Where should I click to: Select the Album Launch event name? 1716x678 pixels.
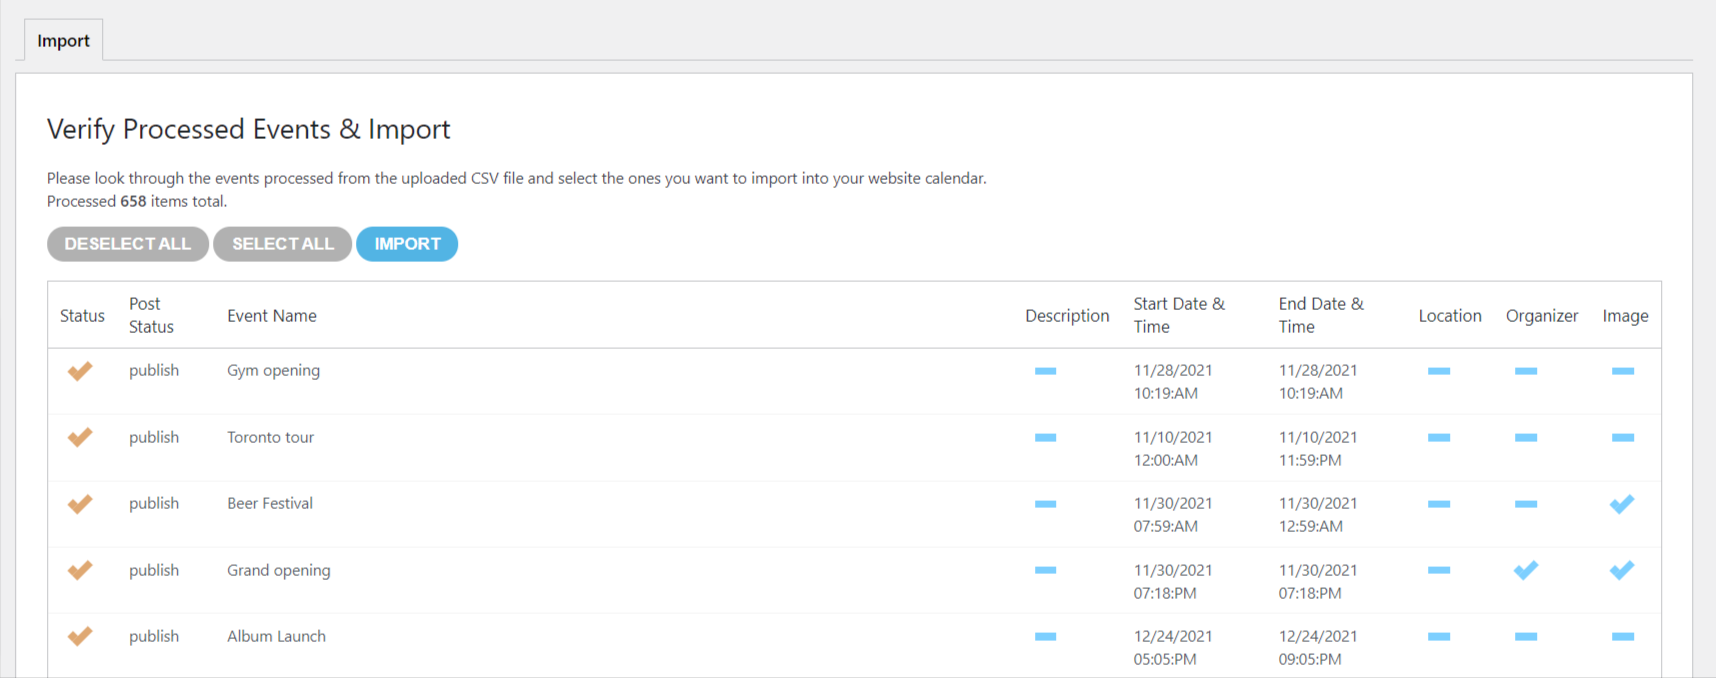click(276, 636)
